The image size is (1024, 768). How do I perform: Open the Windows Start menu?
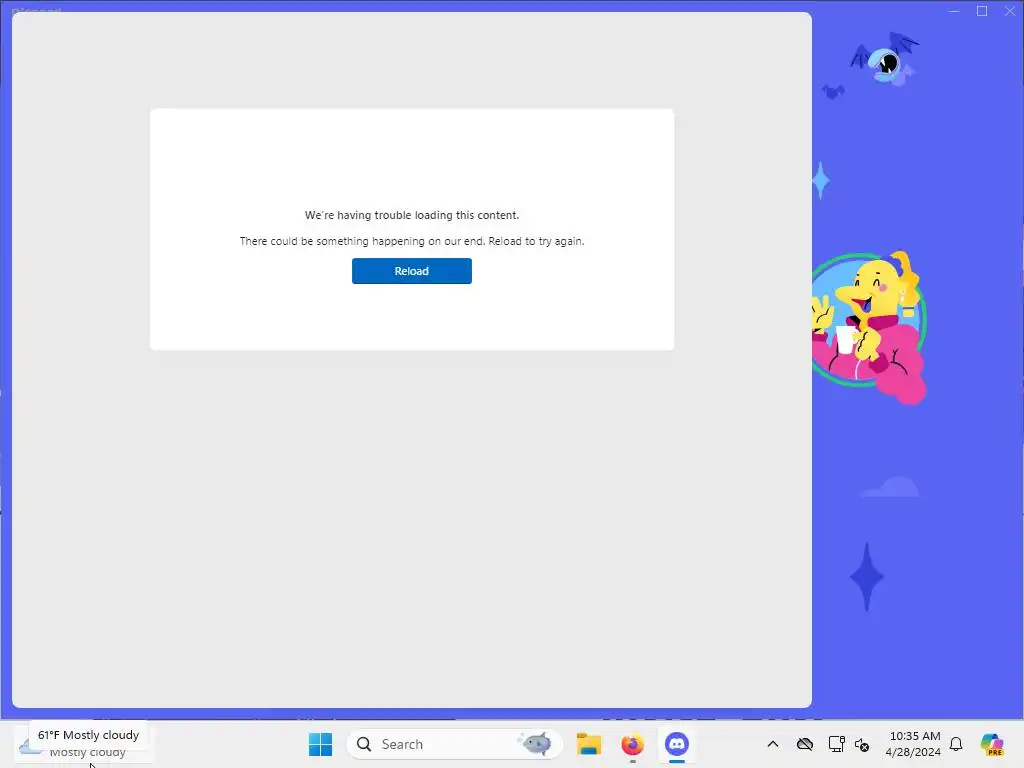click(320, 744)
